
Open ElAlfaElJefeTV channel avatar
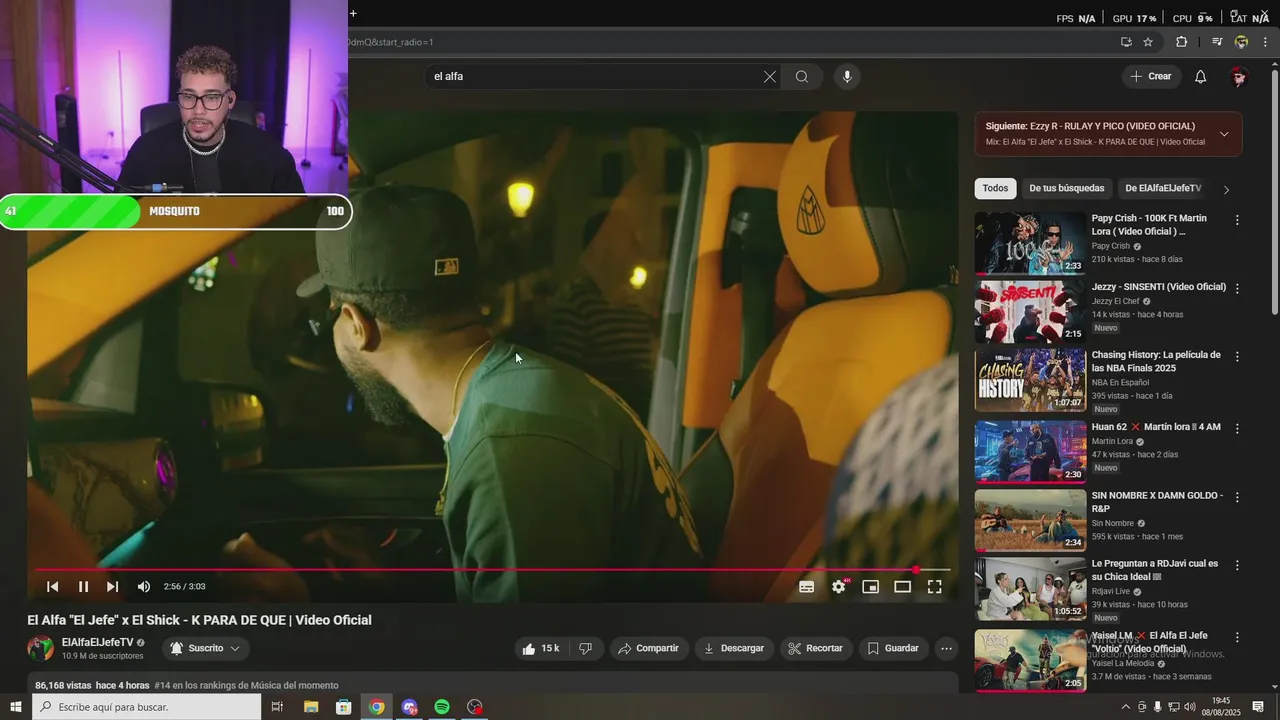point(40,648)
